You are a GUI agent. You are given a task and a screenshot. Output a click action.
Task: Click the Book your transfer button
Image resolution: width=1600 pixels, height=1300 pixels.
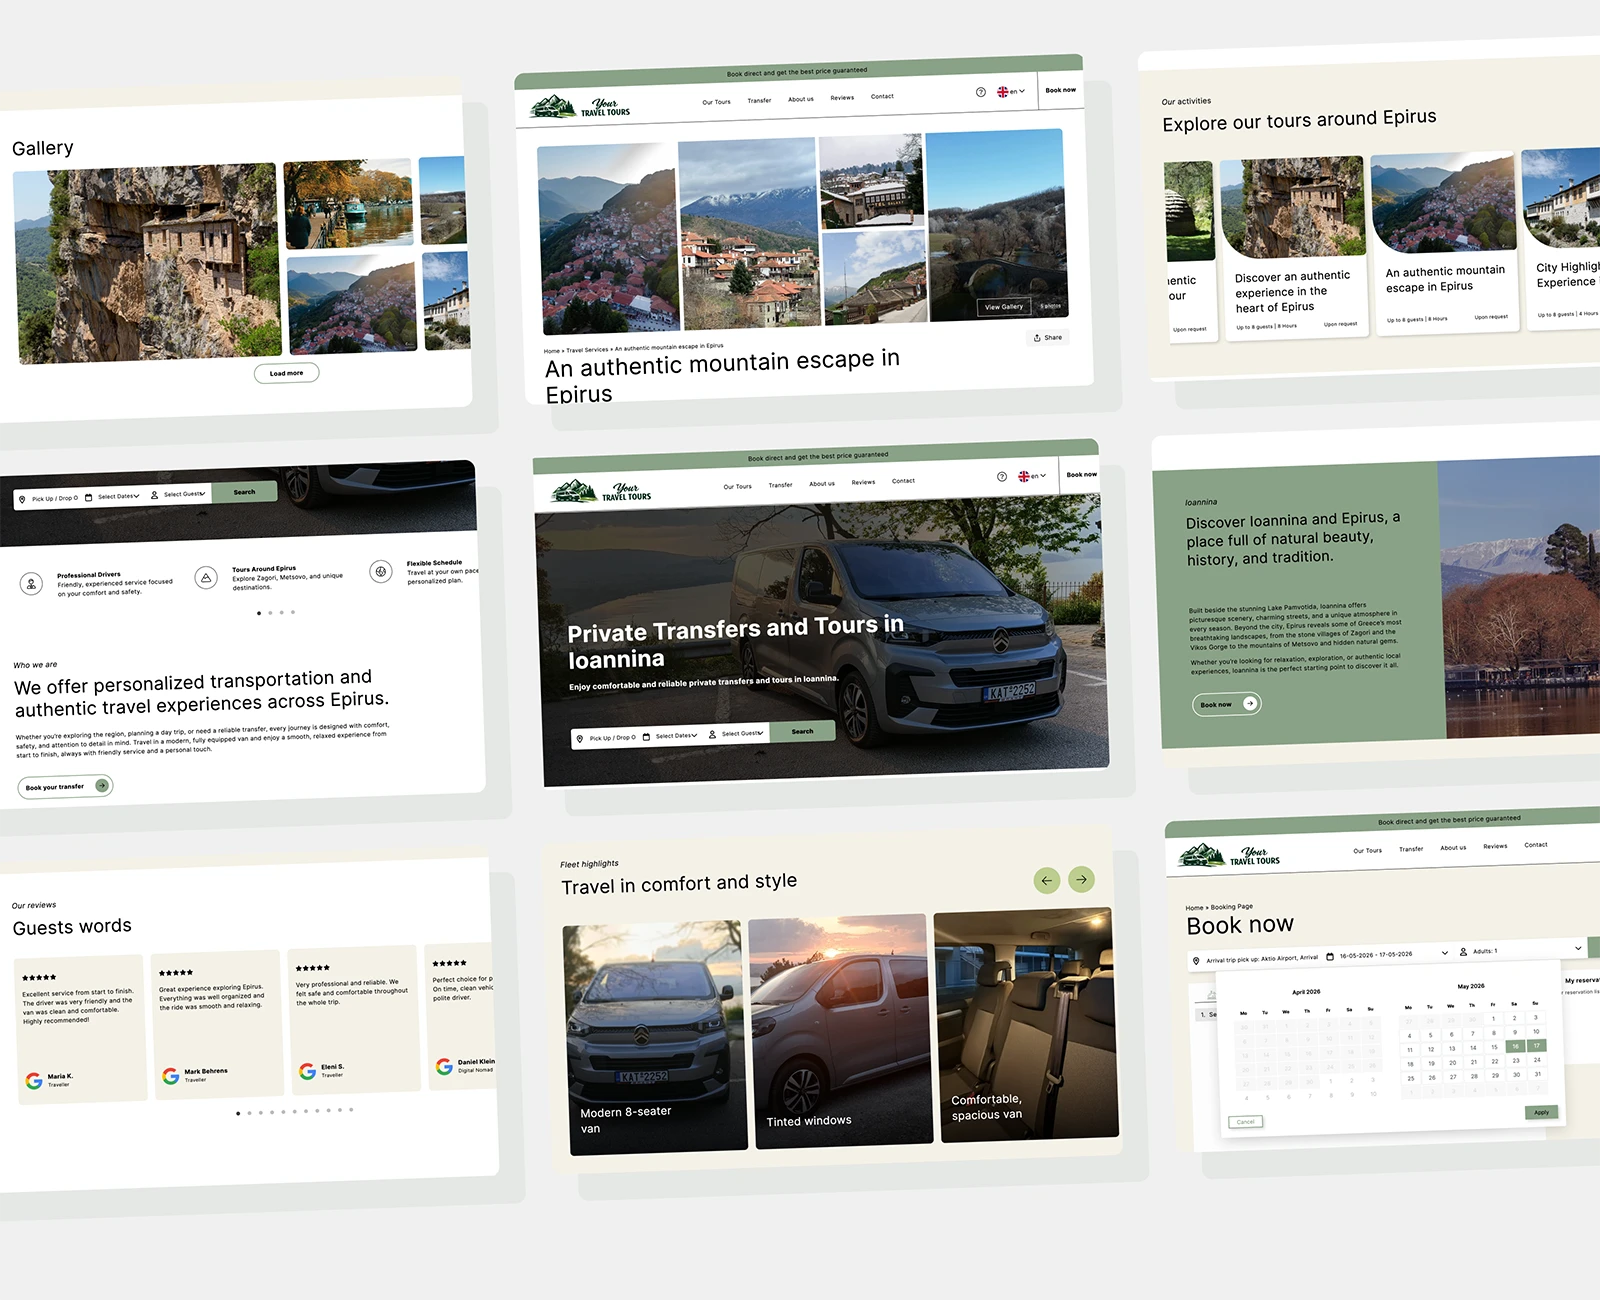pos(65,787)
